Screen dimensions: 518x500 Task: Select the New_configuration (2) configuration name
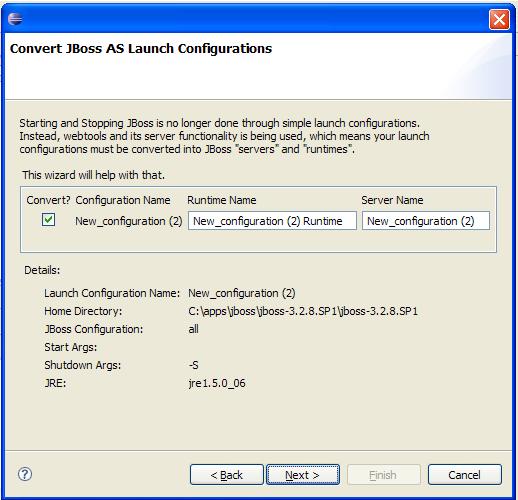(x=129, y=221)
